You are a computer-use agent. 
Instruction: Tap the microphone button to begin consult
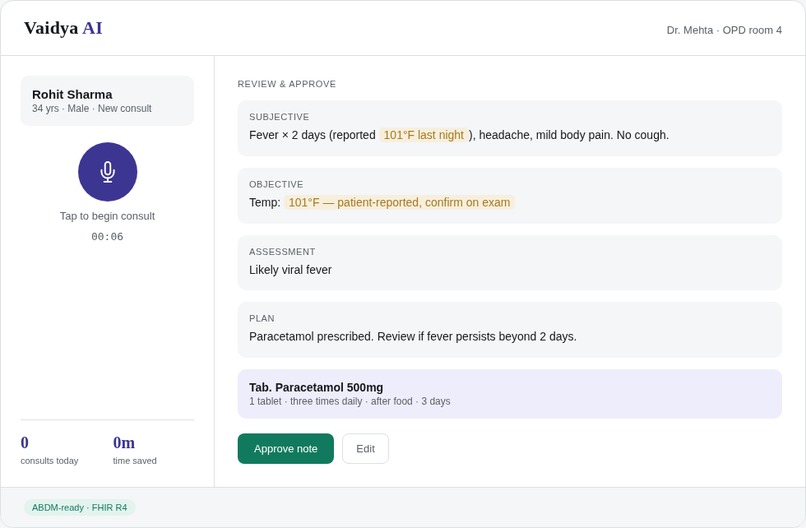coord(107,172)
